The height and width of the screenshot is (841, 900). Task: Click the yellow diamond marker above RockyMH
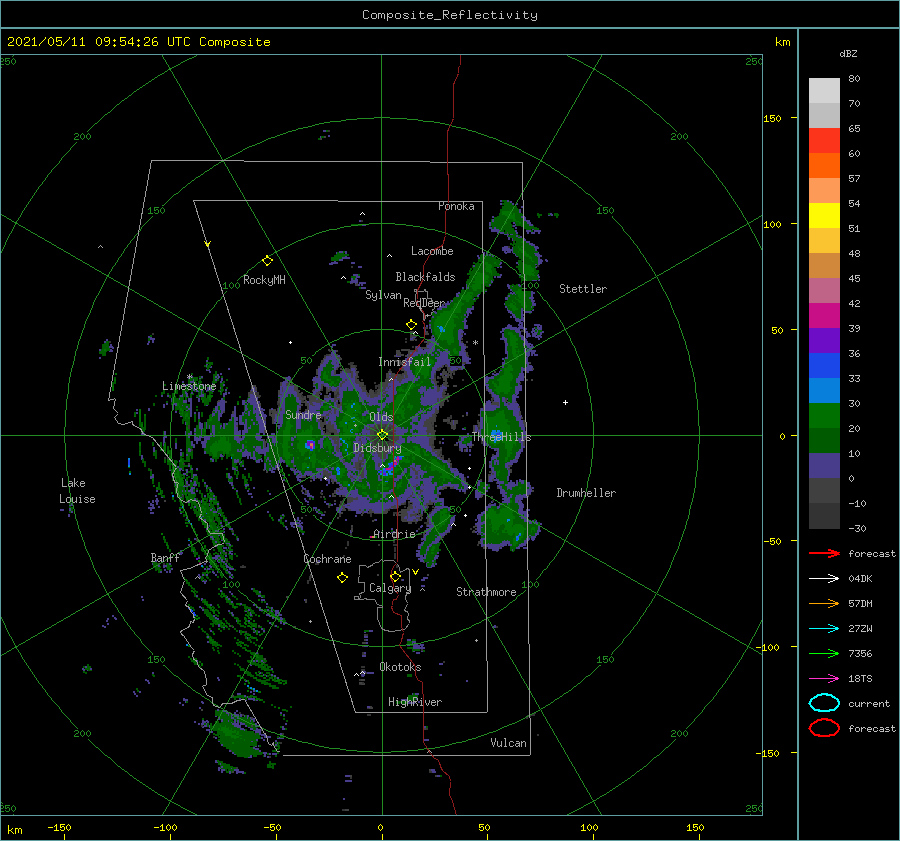(x=267, y=261)
